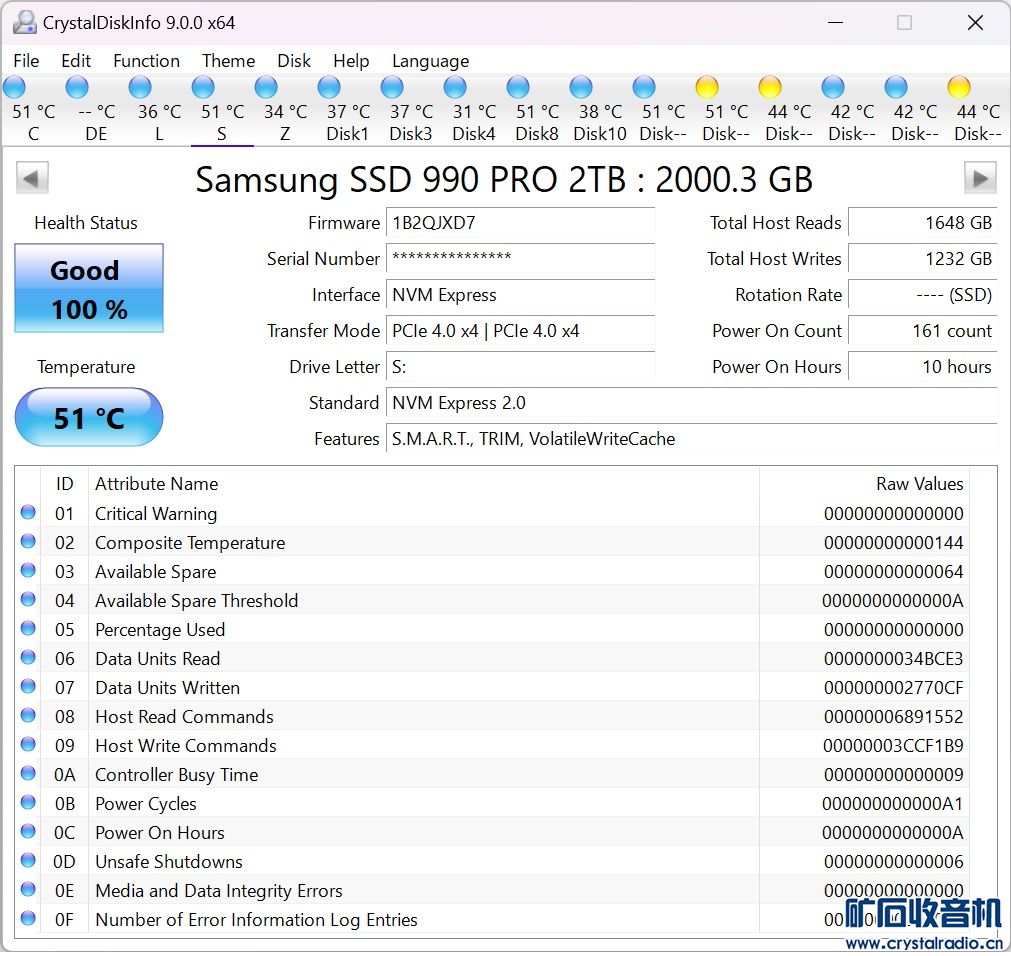The width and height of the screenshot is (1011, 956).
Task: Select the Z drive disk icon
Action: point(266,88)
